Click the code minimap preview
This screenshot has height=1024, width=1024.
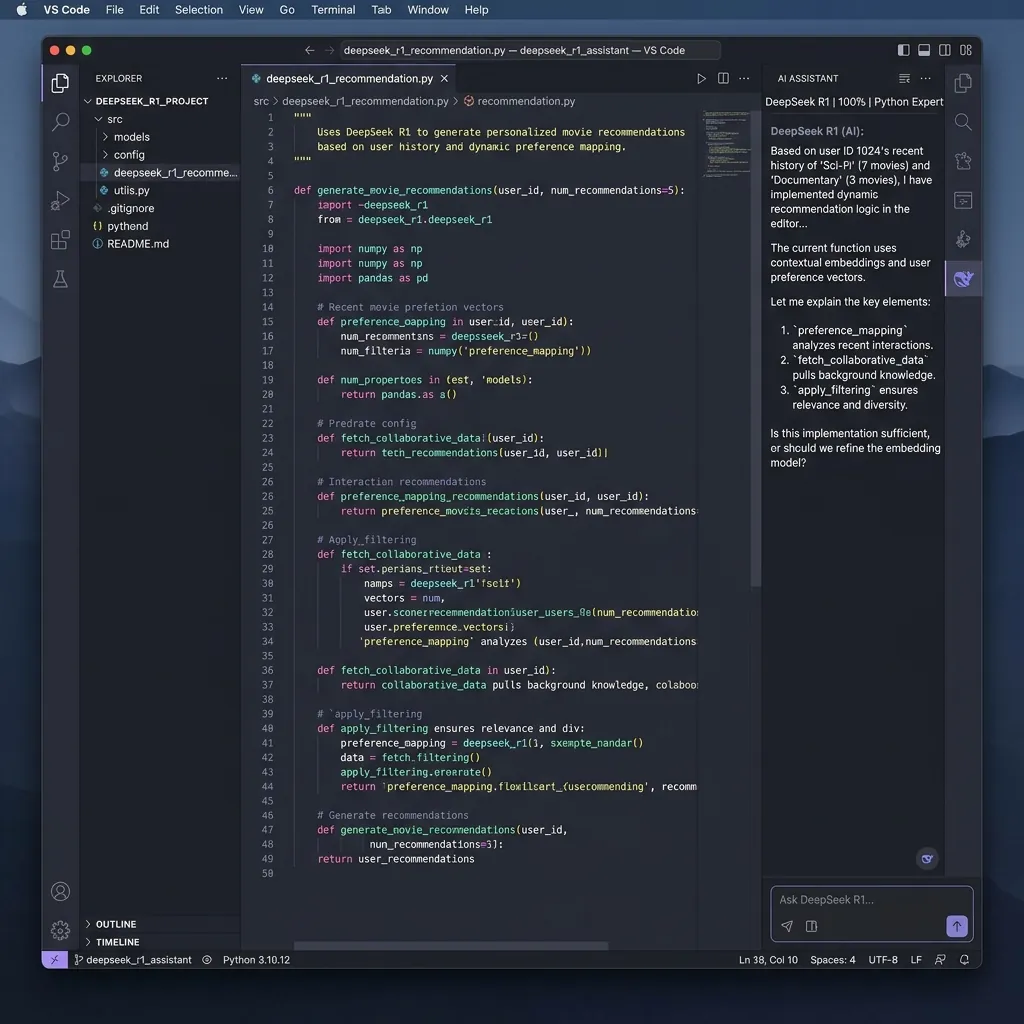(726, 144)
